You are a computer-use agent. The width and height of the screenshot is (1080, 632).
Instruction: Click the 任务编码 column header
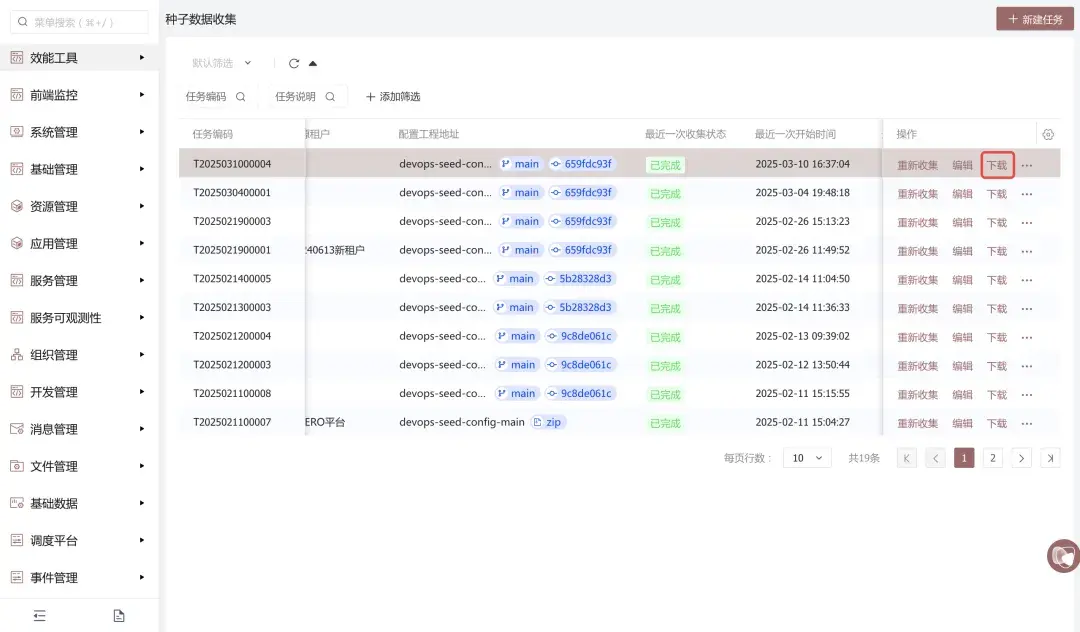click(213, 134)
